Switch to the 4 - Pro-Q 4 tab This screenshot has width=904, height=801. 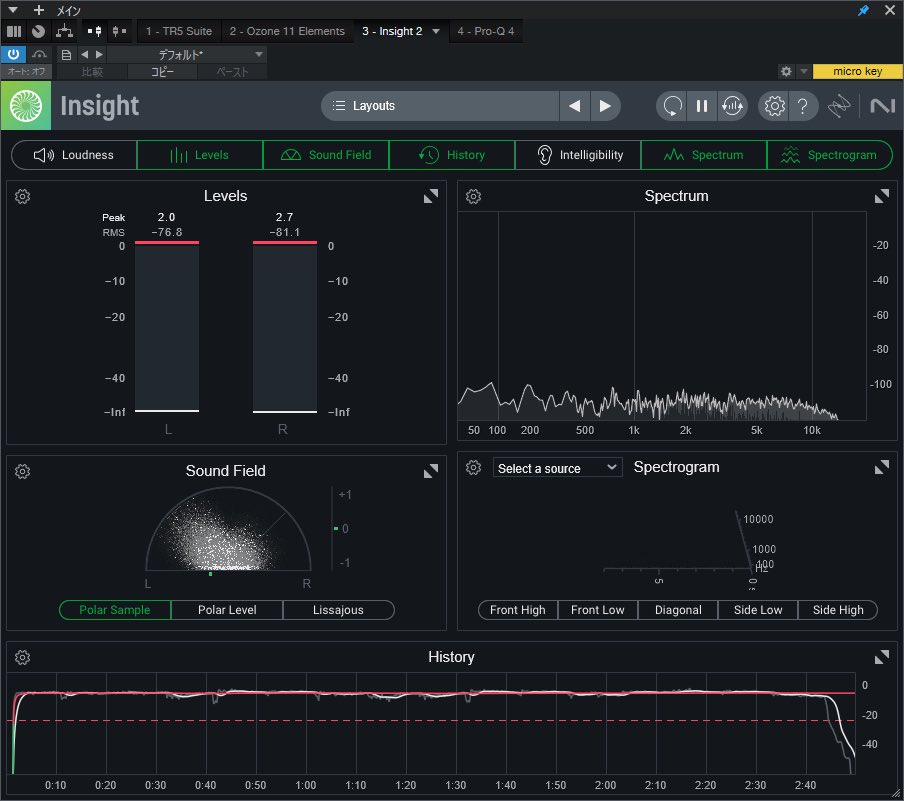487,31
